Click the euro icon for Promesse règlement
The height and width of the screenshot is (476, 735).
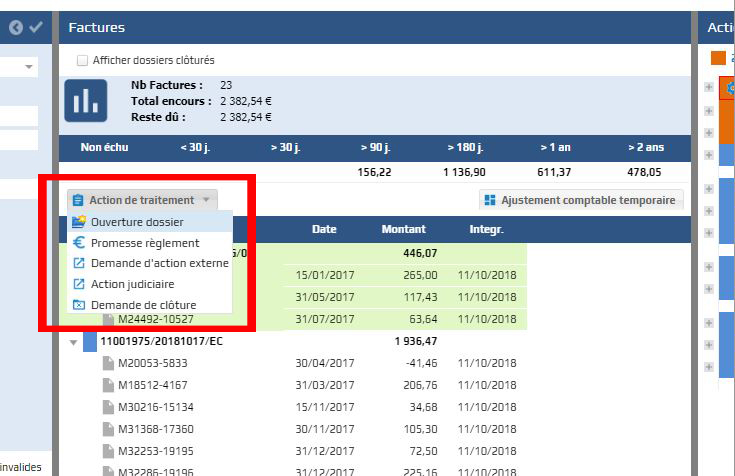pyautogui.click(x=79, y=243)
